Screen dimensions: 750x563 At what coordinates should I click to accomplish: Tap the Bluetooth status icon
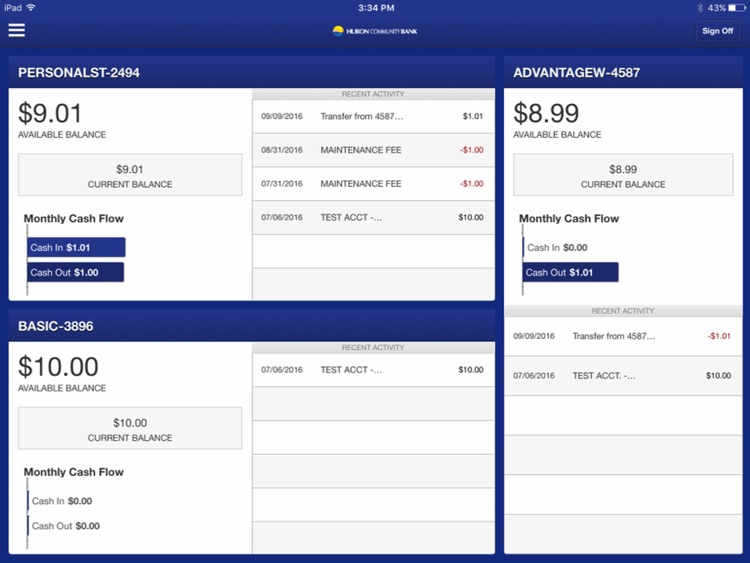click(700, 8)
